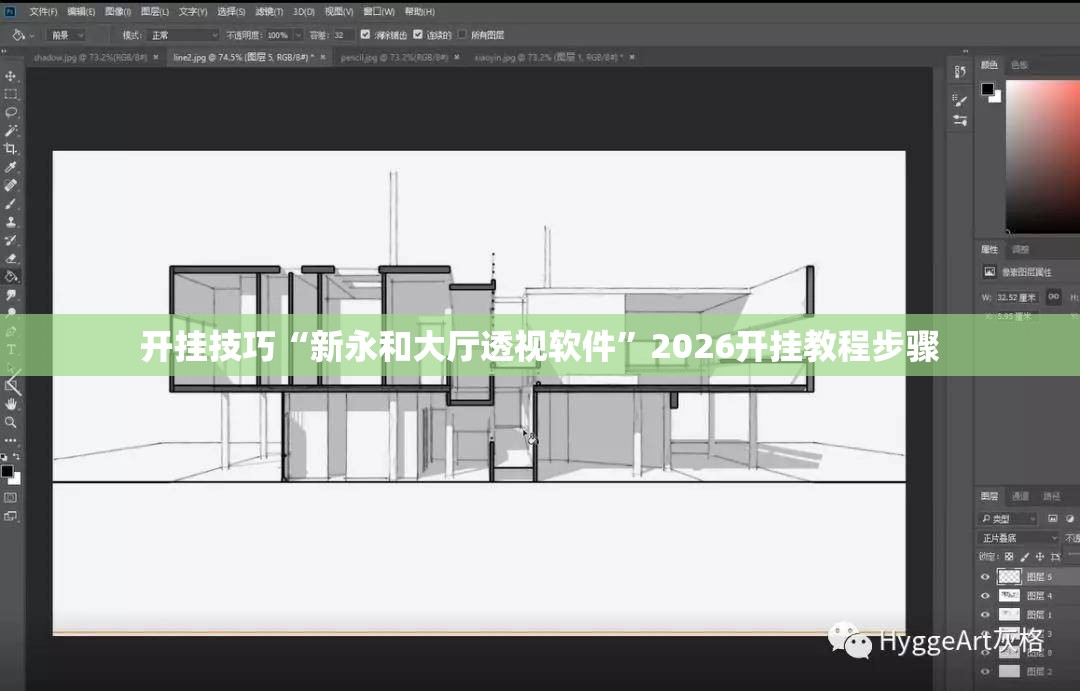Hide layer 图层 1 with eye icon
Screen dimensions: 1080x691
pyautogui.click(x=985, y=615)
